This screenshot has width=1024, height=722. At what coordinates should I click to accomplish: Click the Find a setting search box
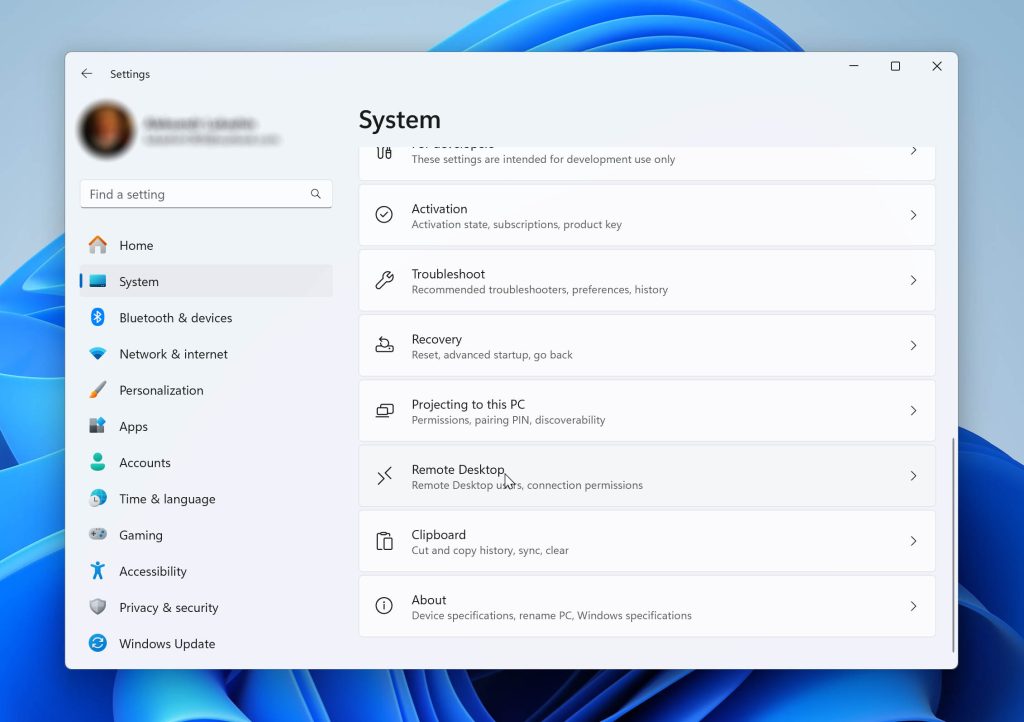click(x=205, y=194)
